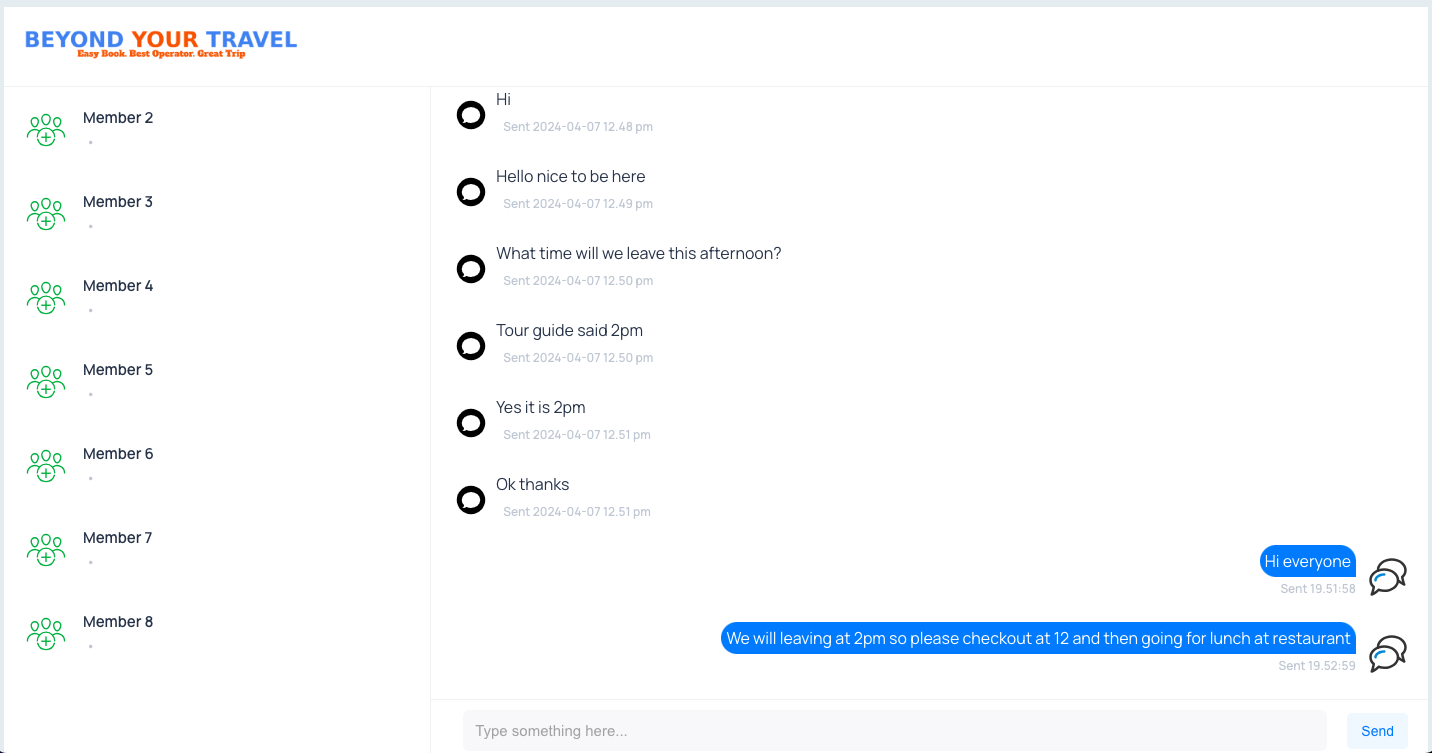Viewport: 1432px width, 753px height.
Task: Click the "Hello nice to be here" message
Action: pyautogui.click(x=570, y=177)
